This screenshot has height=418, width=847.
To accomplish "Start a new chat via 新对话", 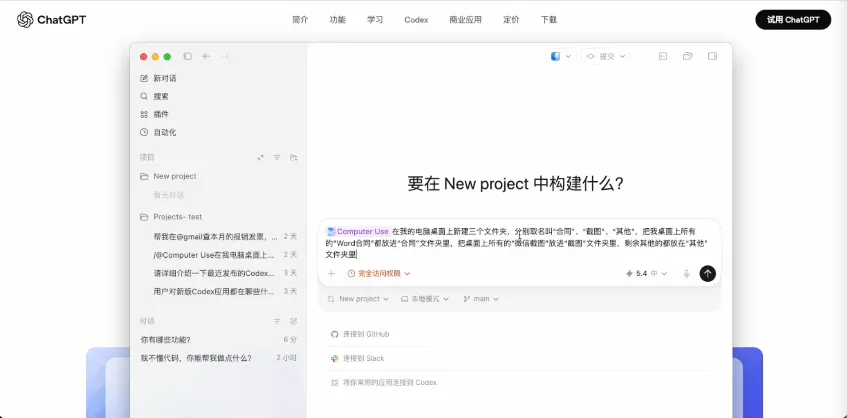I will point(158,78).
